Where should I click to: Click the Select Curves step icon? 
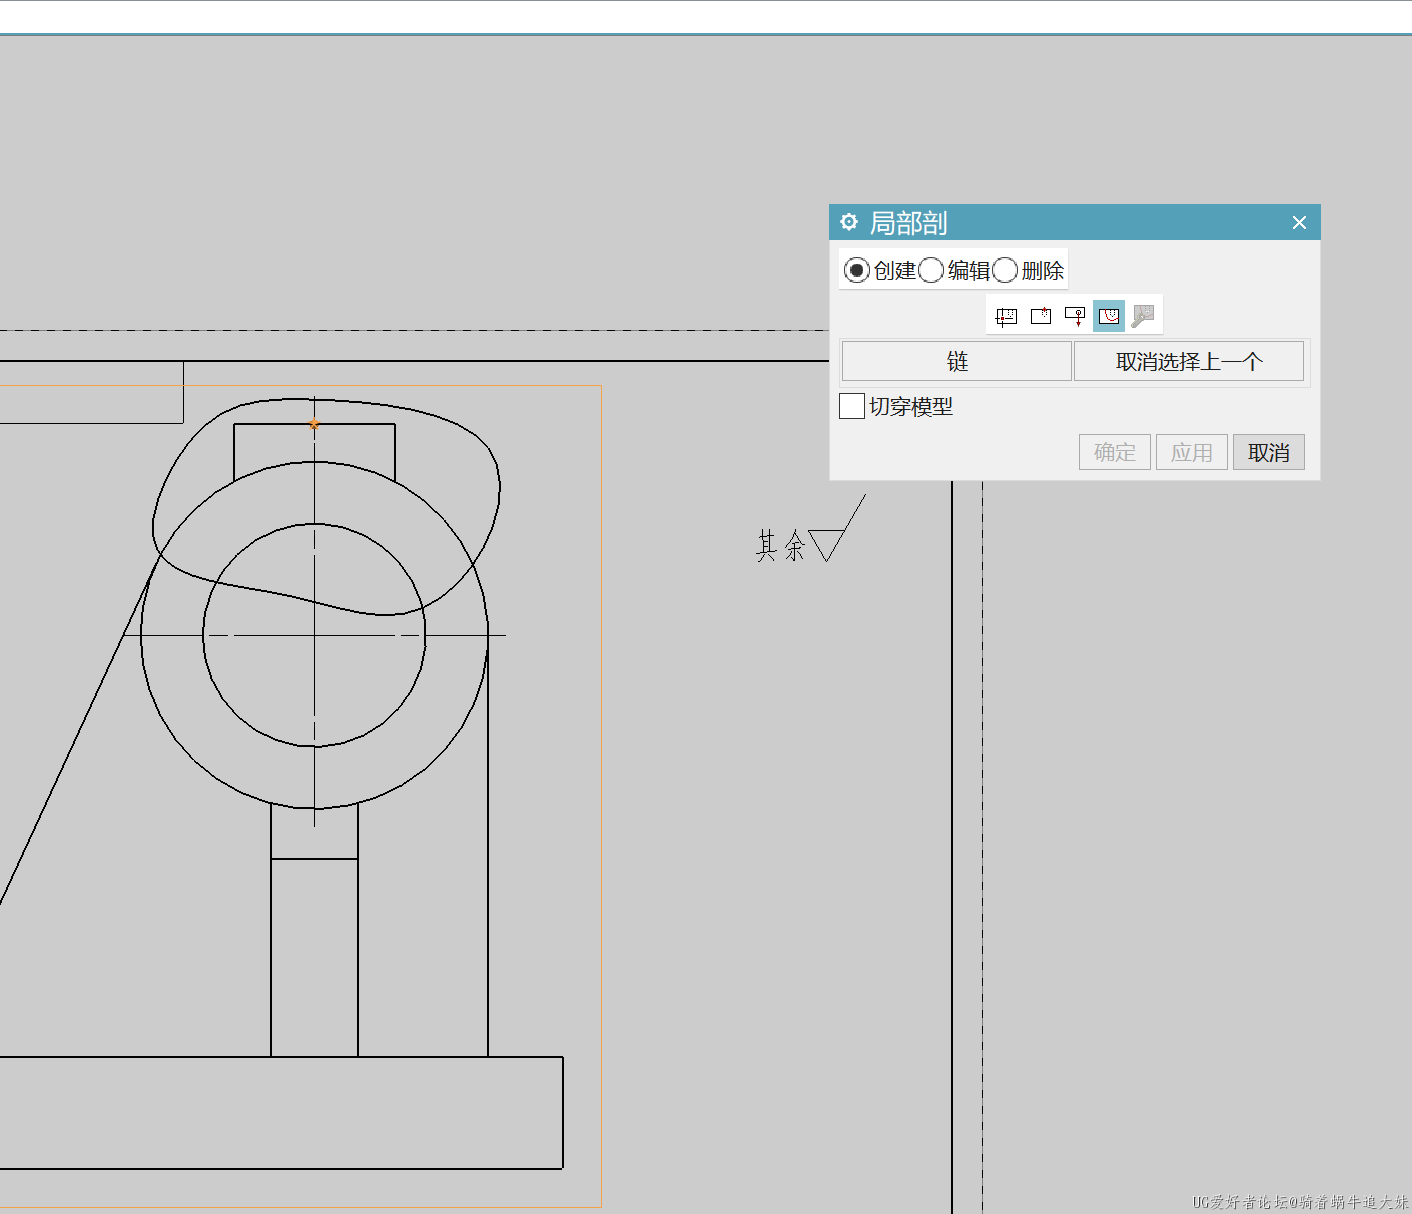coord(1109,316)
